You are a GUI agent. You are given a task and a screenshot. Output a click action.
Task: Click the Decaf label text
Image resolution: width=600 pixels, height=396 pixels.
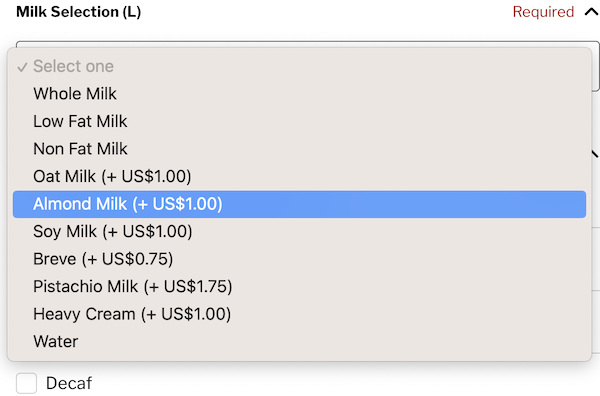[69, 383]
